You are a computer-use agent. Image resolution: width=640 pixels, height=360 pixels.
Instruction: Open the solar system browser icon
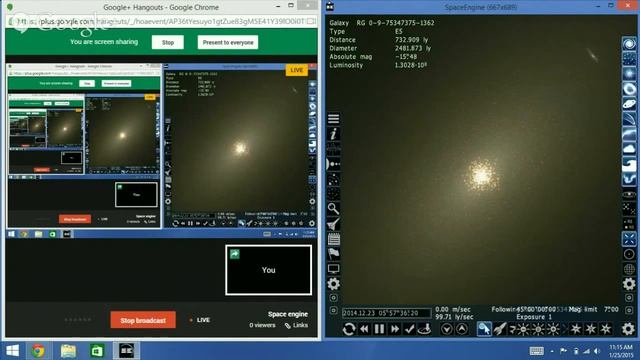[333, 164]
